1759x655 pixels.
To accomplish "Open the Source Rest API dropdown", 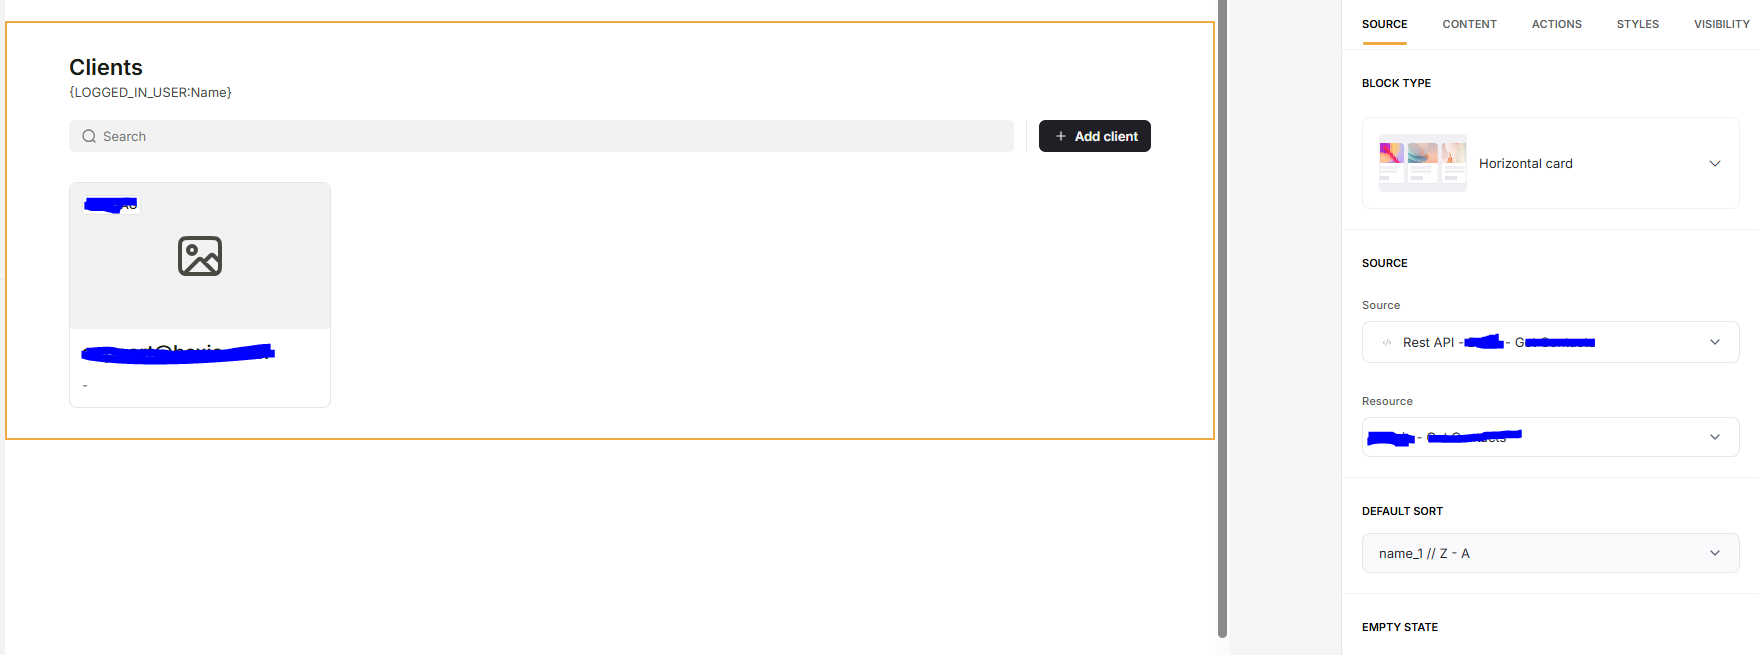I will [1550, 342].
